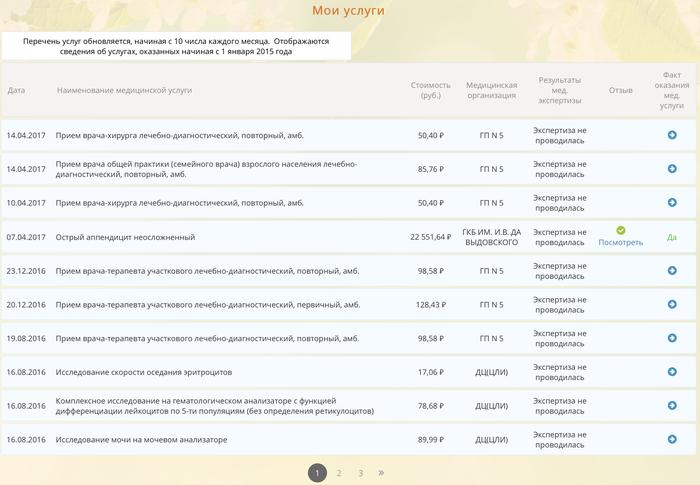Click green checkmark in appendicitis review cell

pyautogui.click(x=621, y=231)
